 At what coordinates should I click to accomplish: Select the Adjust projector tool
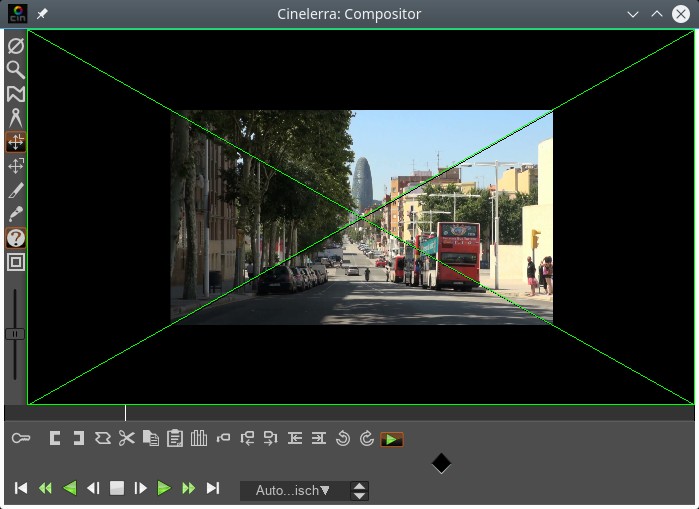(15, 165)
